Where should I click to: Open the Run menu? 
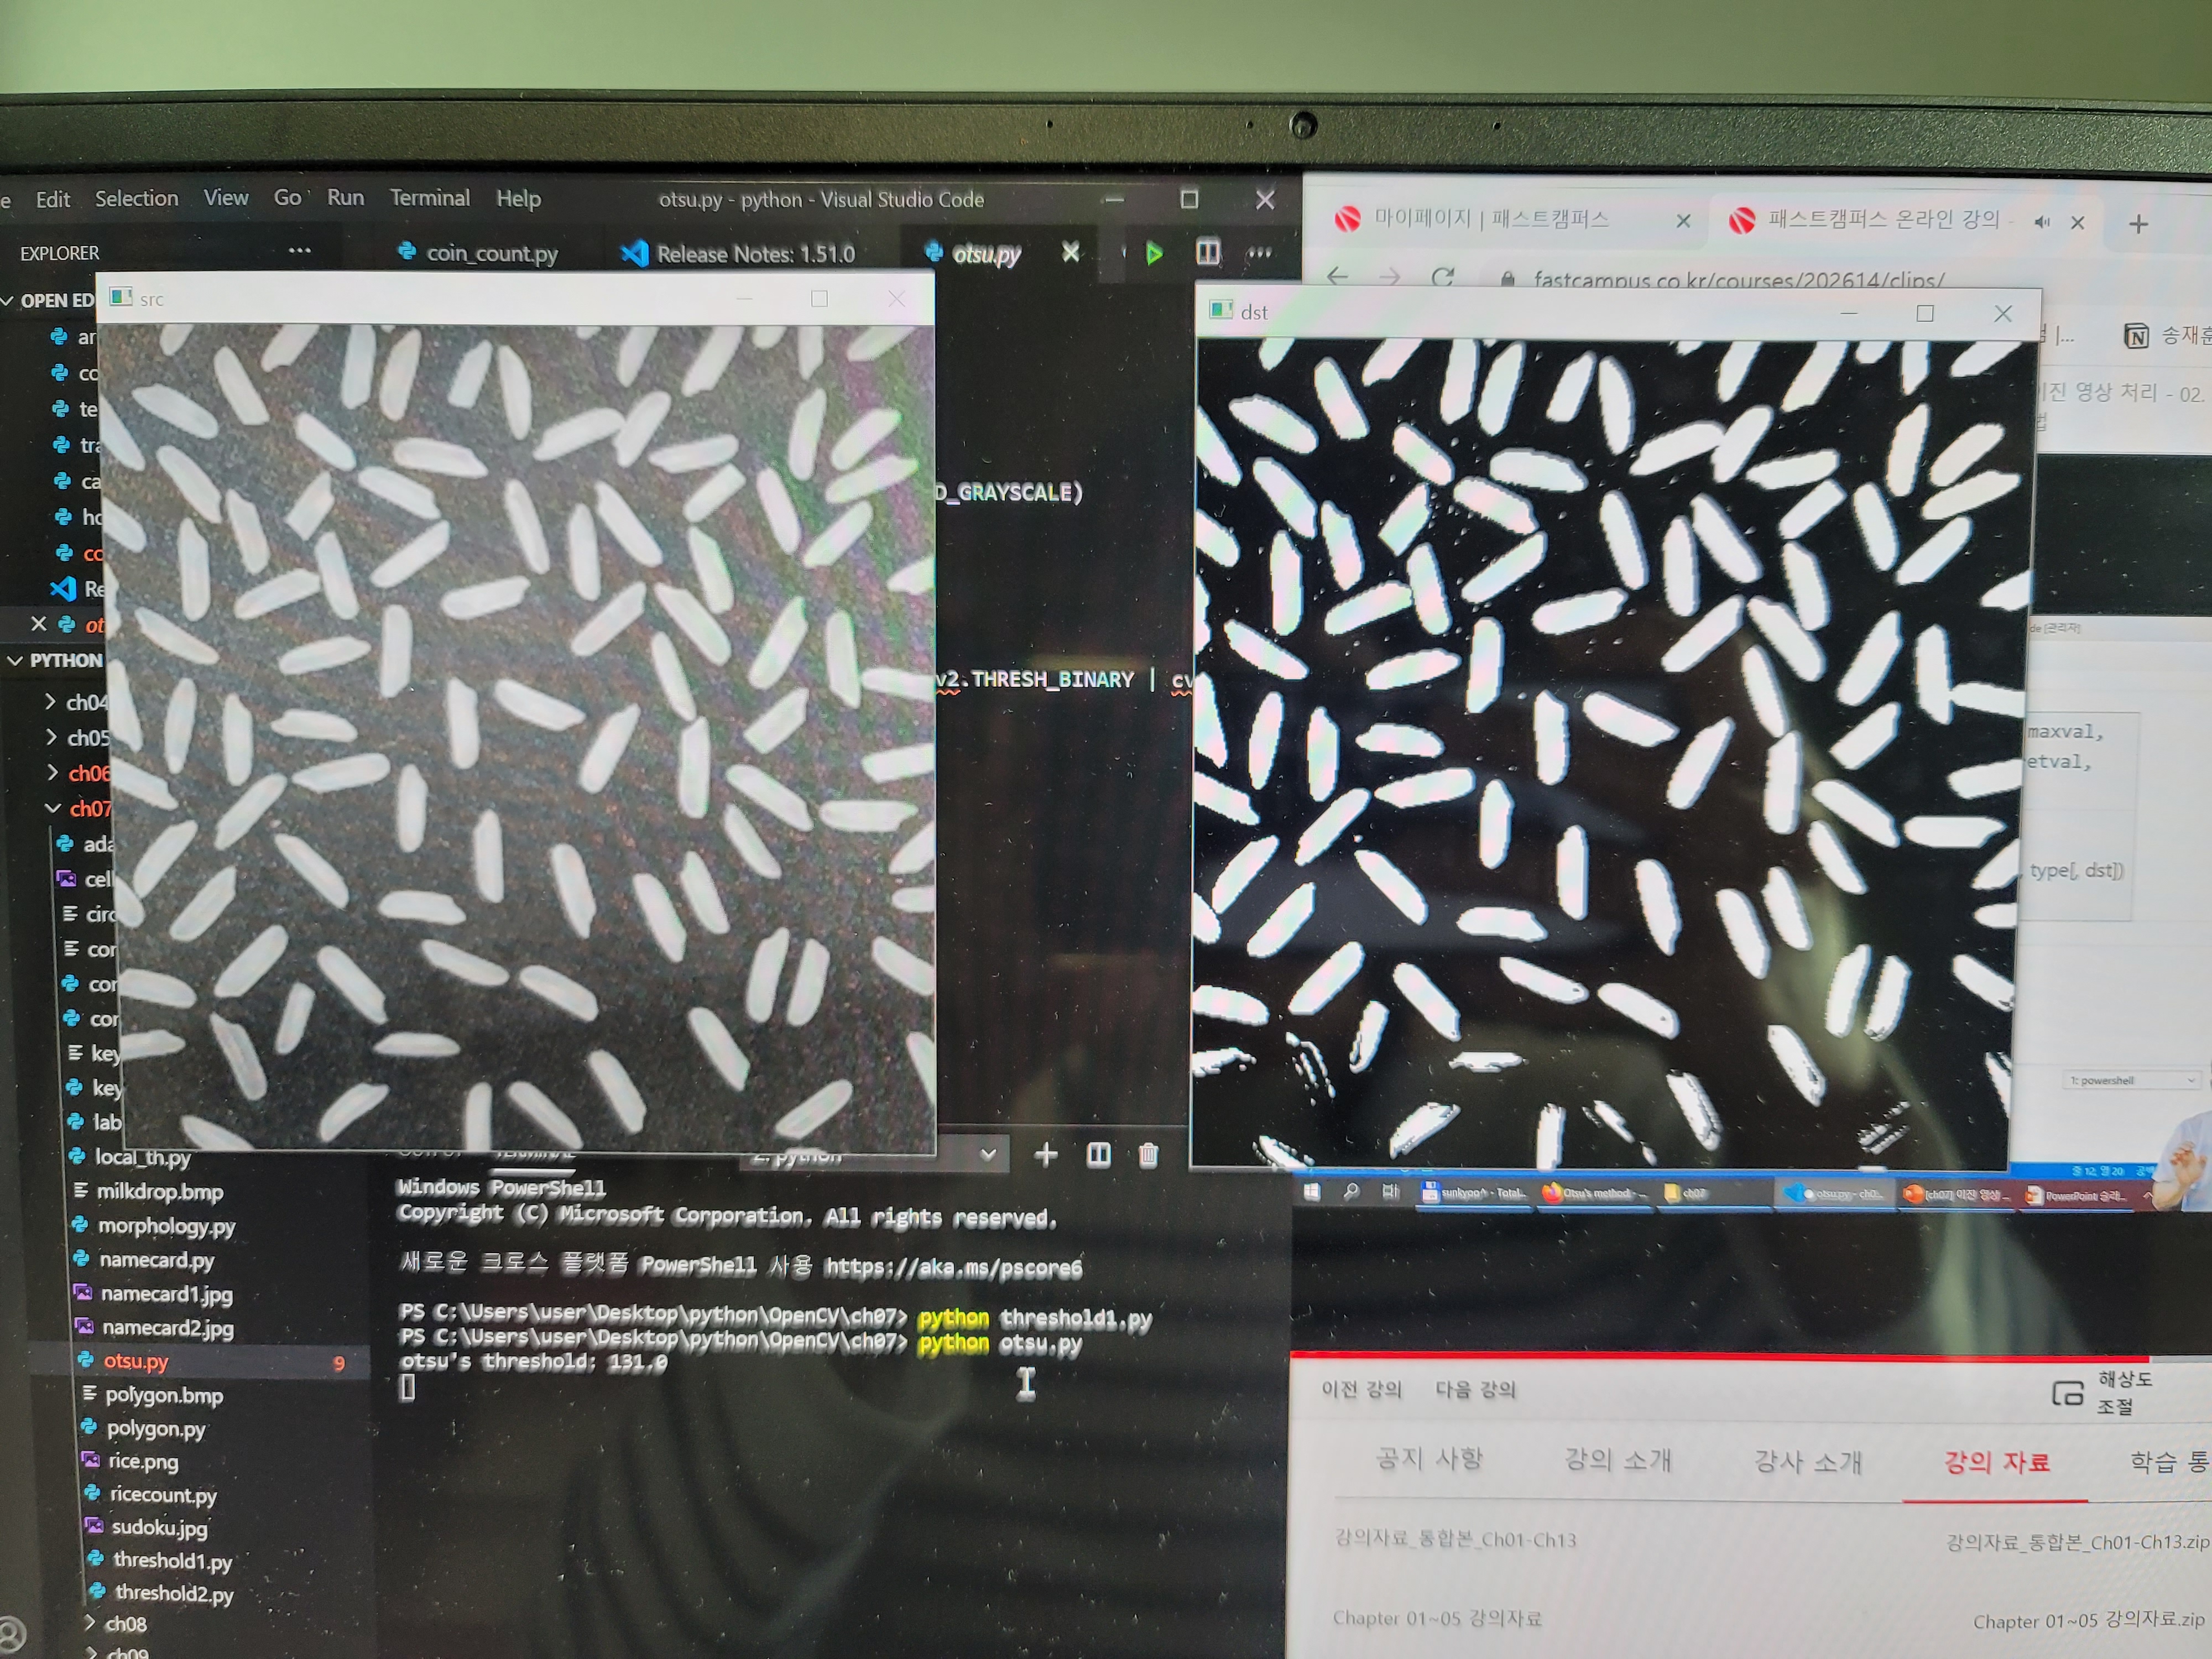(x=345, y=197)
